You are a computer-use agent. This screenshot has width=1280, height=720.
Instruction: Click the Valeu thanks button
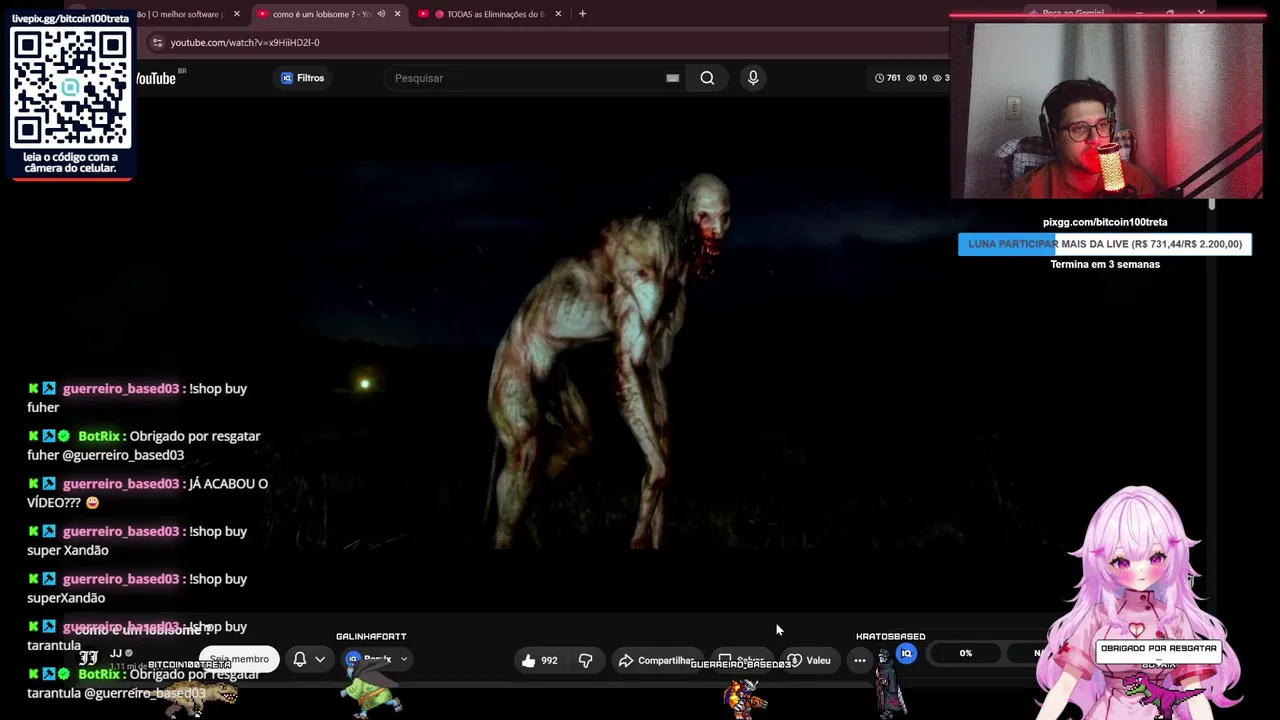click(809, 660)
